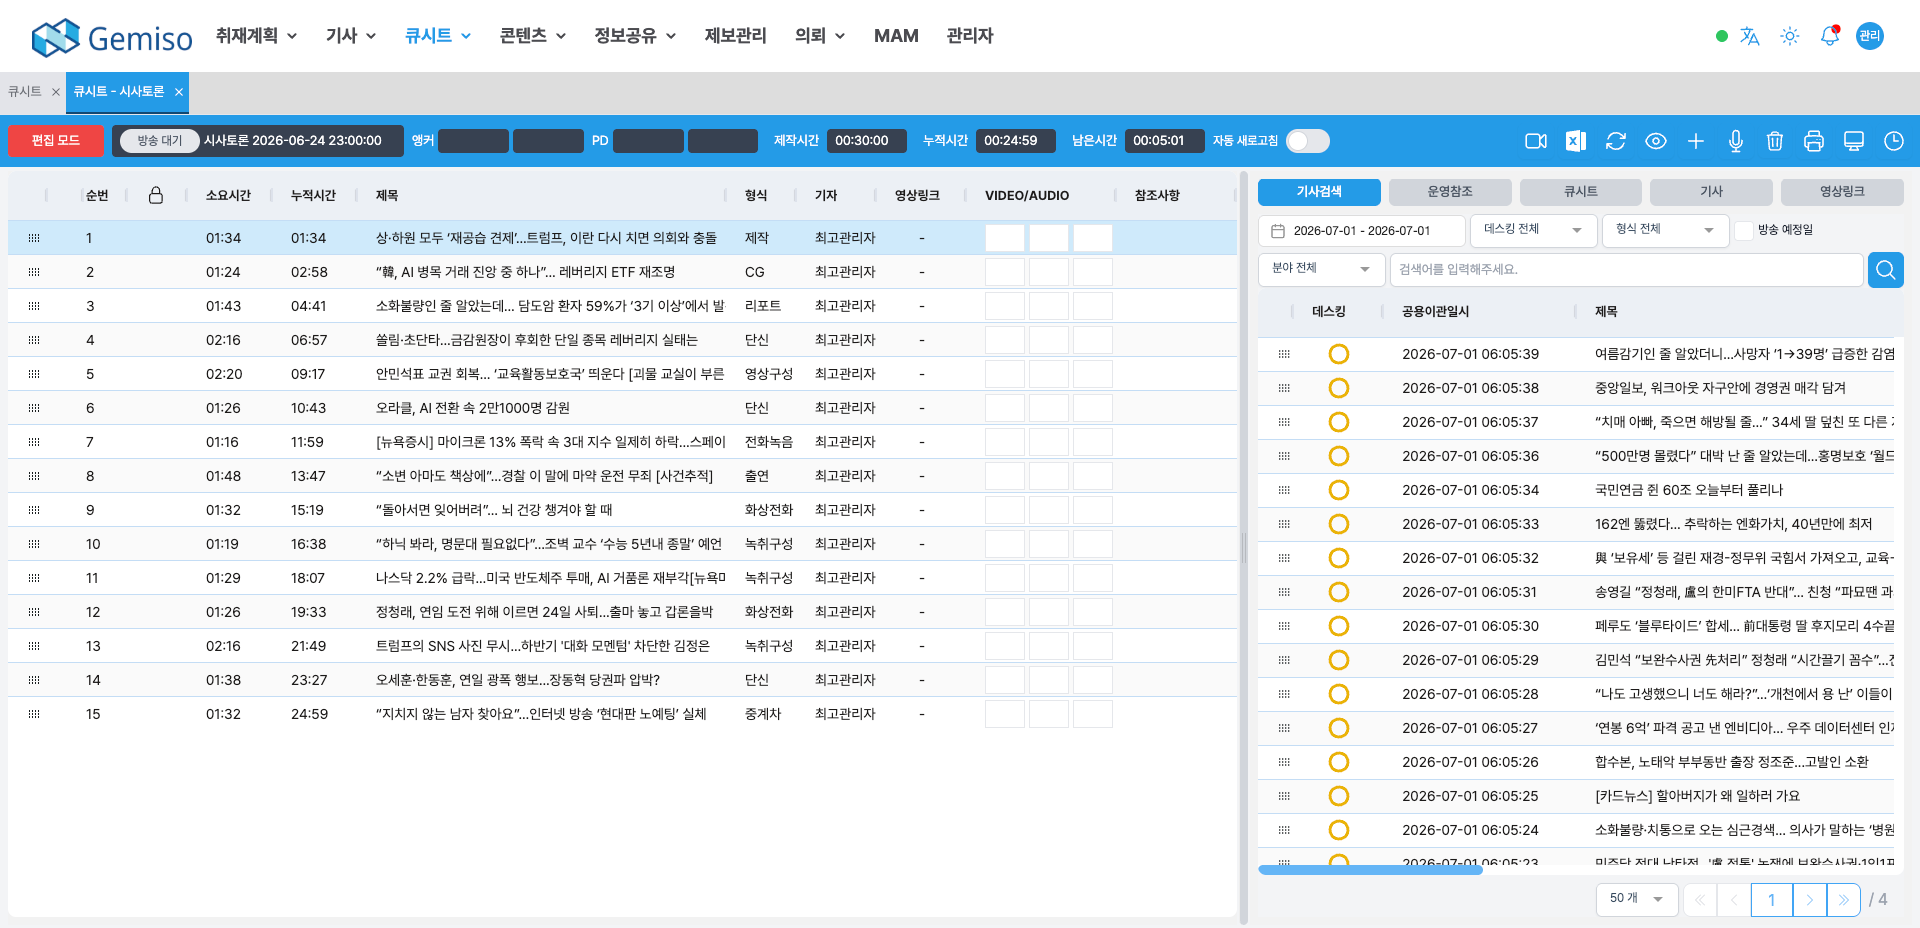Screen dimensions: 1920x928
Task: Open the 관리자 menu
Action: 970,36
